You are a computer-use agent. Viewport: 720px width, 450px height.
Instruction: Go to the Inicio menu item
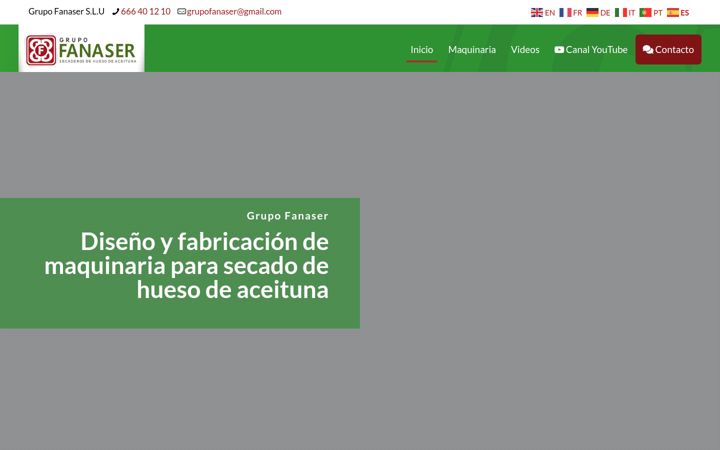(x=422, y=50)
